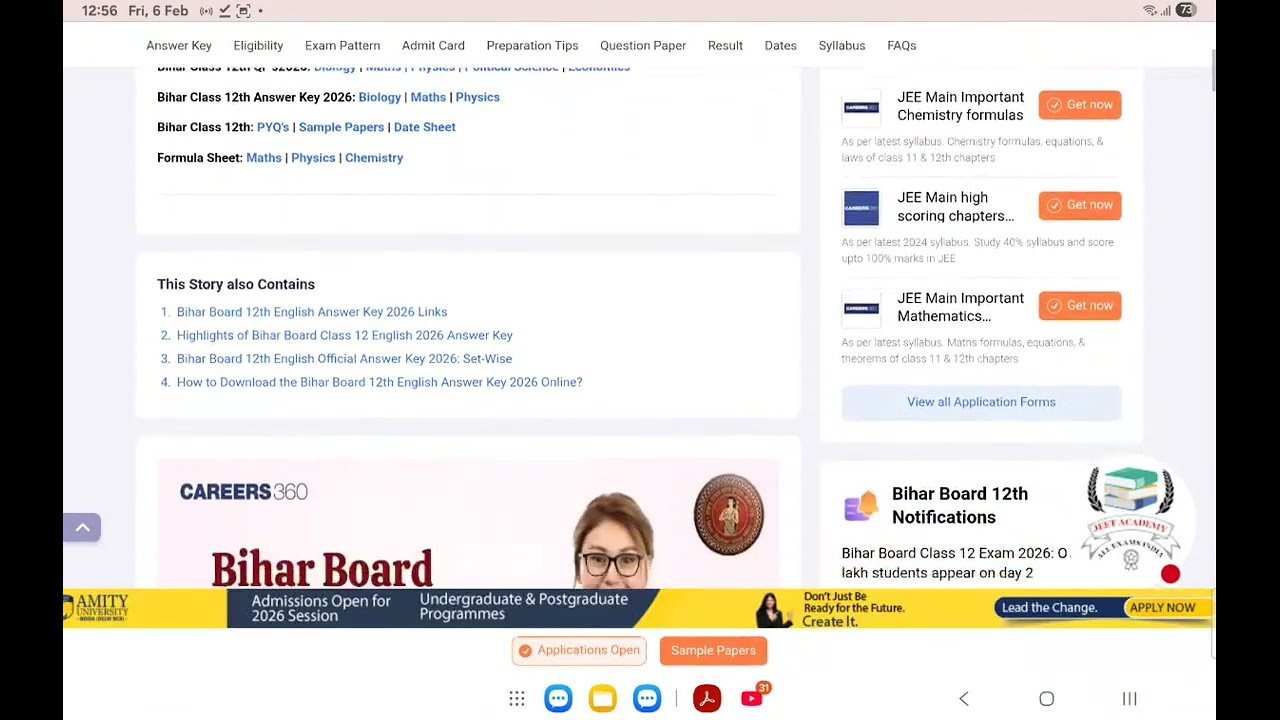Click the logo beside JEE Main high scoring chapters
1280x720 pixels.
tap(861, 208)
